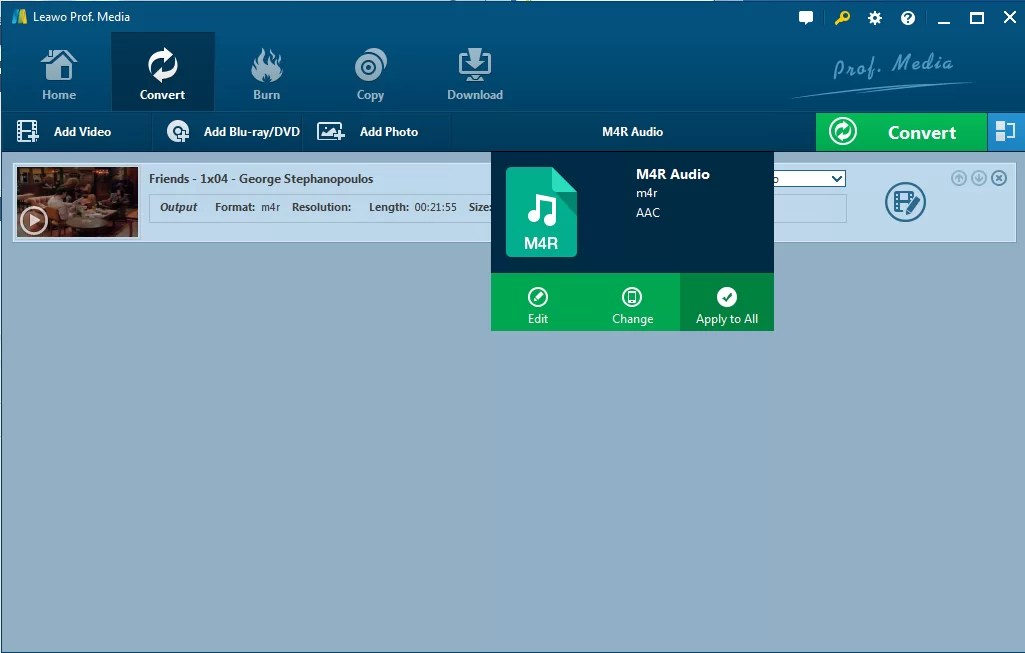Click the Burn flame icon
This screenshot has height=653, width=1025.
pyautogui.click(x=266, y=62)
